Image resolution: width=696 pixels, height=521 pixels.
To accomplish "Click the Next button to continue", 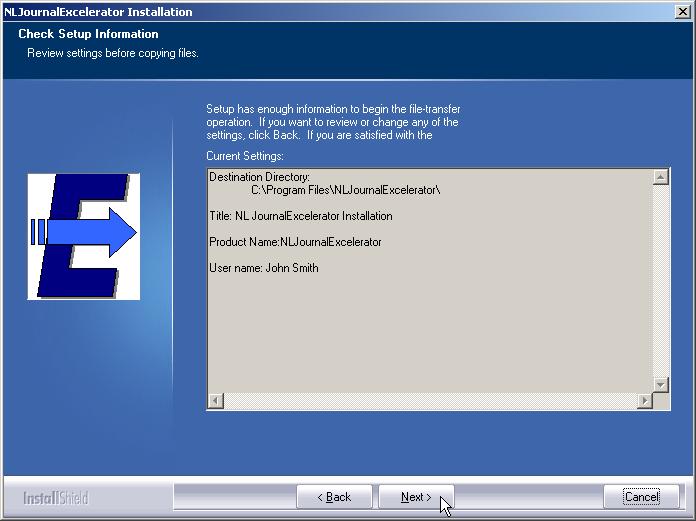I will pyautogui.click(x=416, y=497).
